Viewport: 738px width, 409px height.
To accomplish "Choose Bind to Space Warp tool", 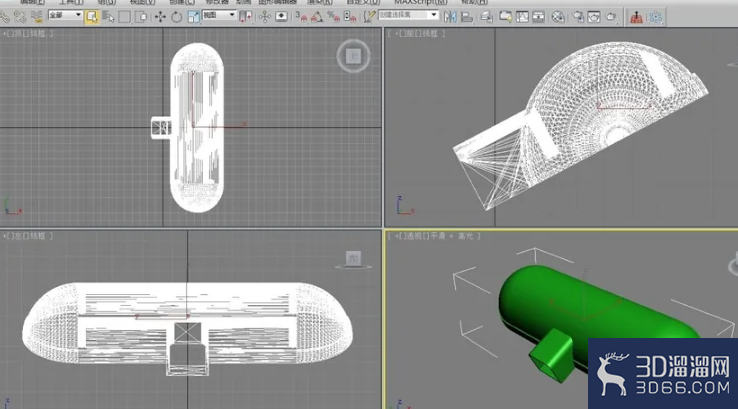I will click(x=36, y=17).
